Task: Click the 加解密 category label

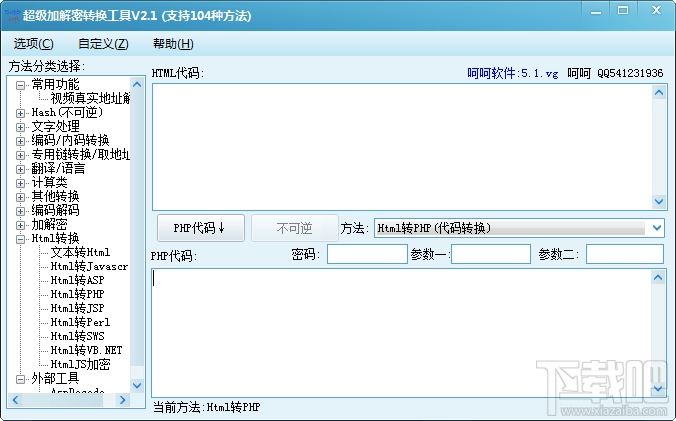Action: 49,225
